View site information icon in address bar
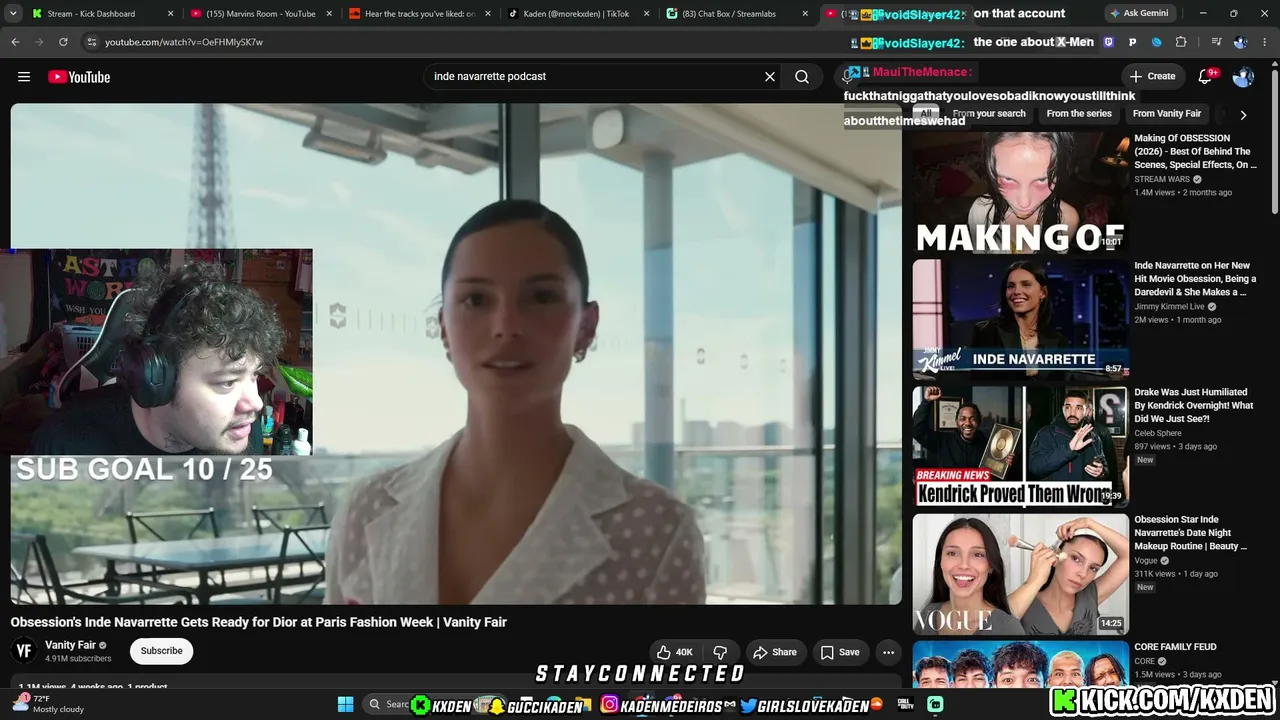Image resolution: width=1280 pixels, height=720 pixels. (x=91, y=42)
